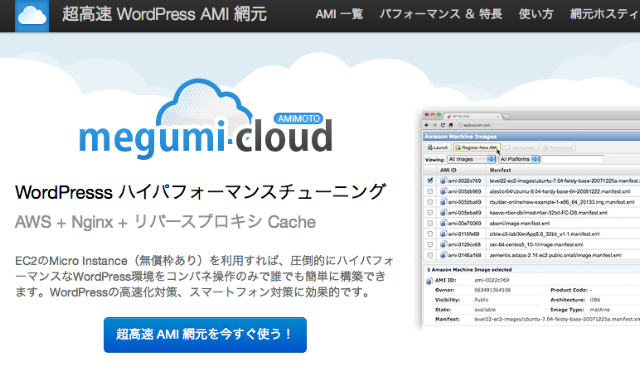This screenshot has height=381, width=640.
Task: Click the cloud logo icon in header
Action: [x=32, y=16]
